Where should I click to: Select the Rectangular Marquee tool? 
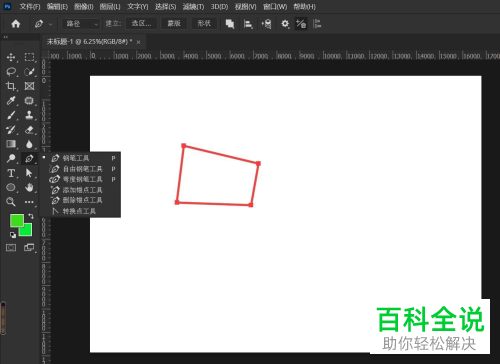(29, 57)
